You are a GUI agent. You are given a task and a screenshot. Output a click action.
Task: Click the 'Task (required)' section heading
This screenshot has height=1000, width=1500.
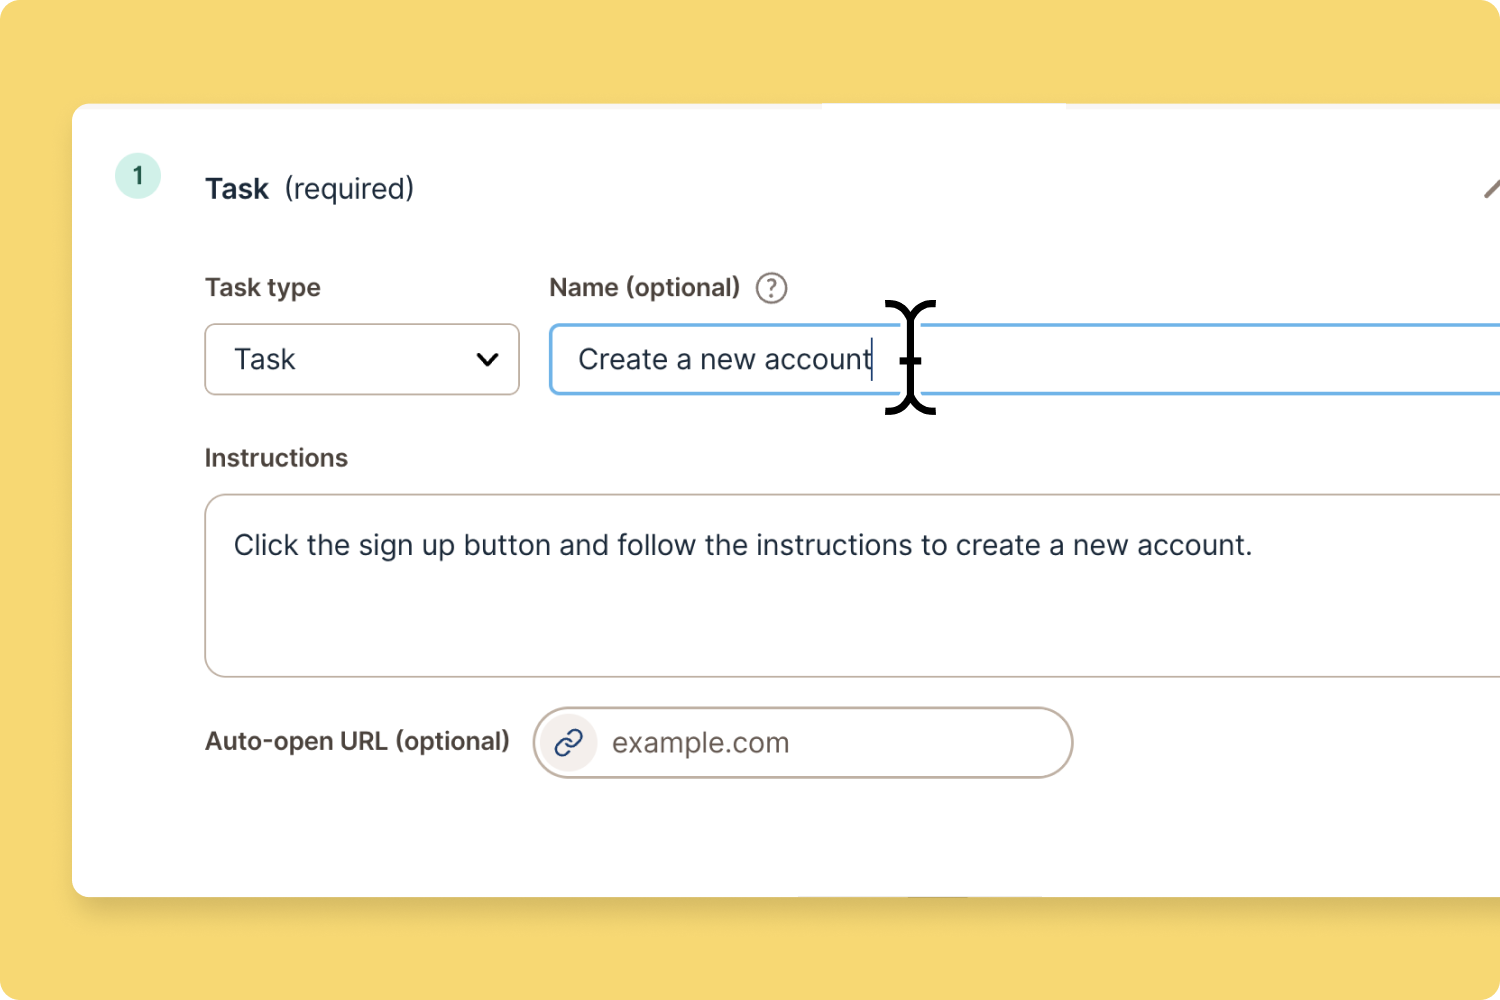309,188
